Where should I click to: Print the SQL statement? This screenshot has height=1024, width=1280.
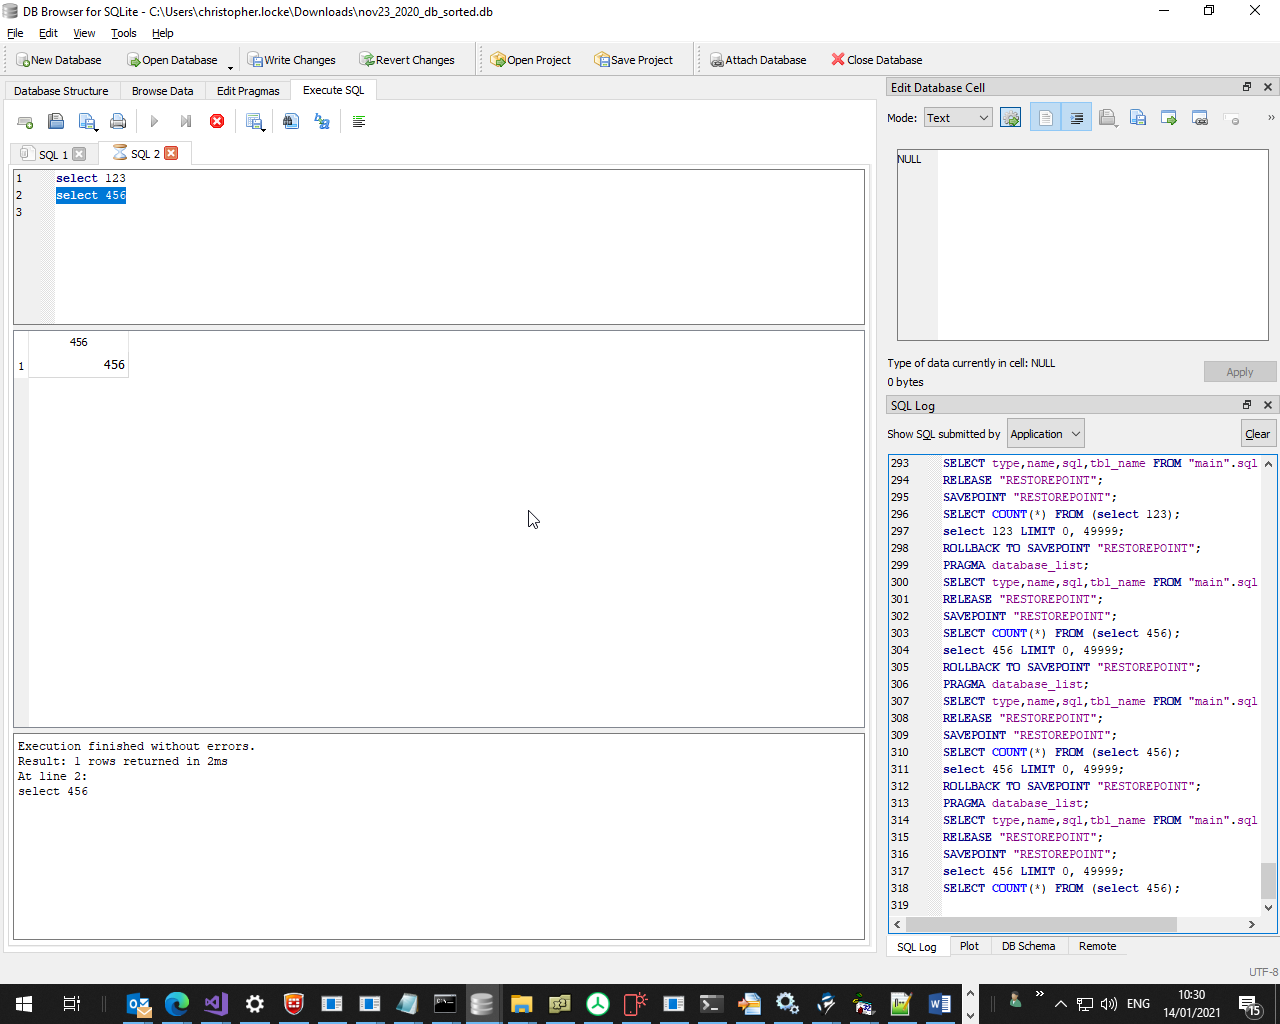click(x=118, y=121)
